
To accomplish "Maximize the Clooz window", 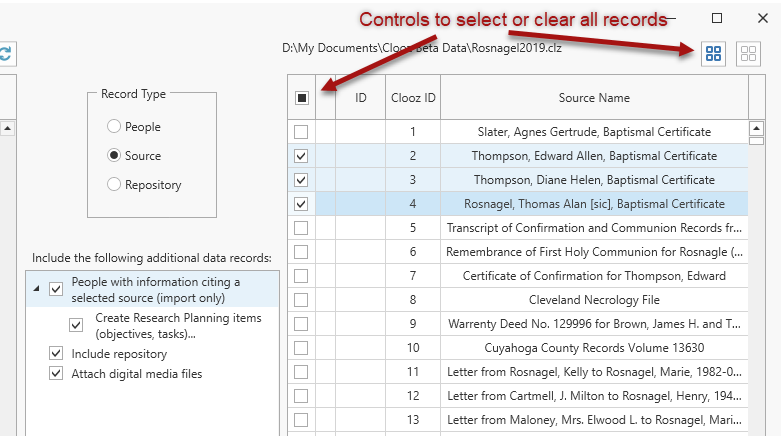I will 717,17.
